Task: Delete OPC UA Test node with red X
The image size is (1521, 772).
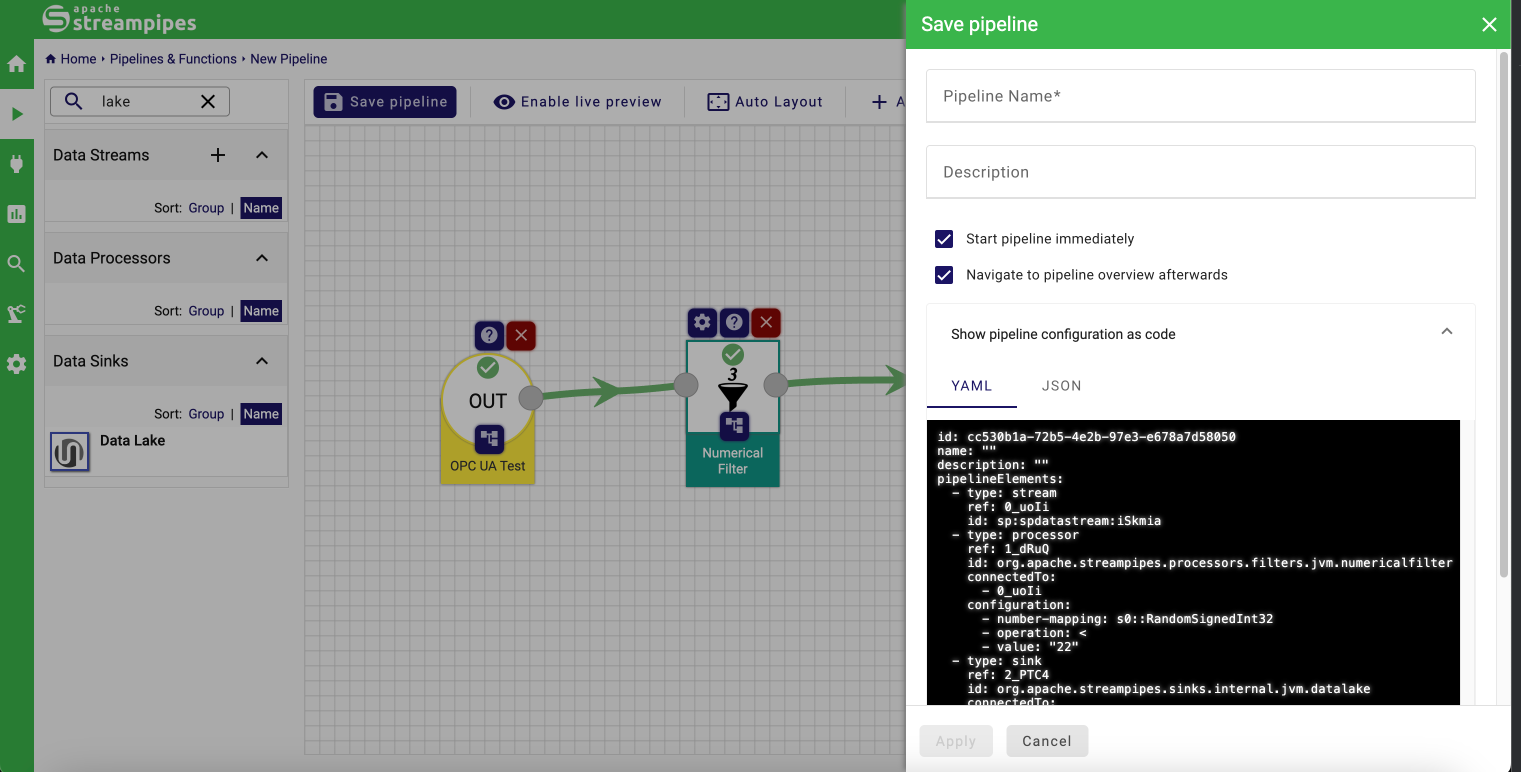Action: pyautogui.click(x=521, y=336)
